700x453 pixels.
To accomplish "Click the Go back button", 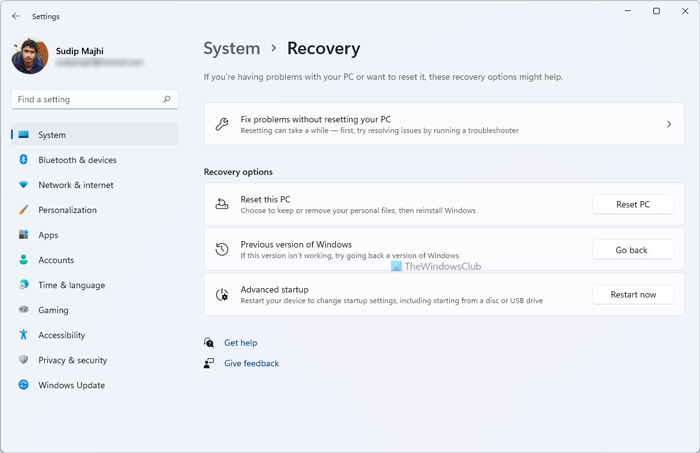I will point(632,250).
